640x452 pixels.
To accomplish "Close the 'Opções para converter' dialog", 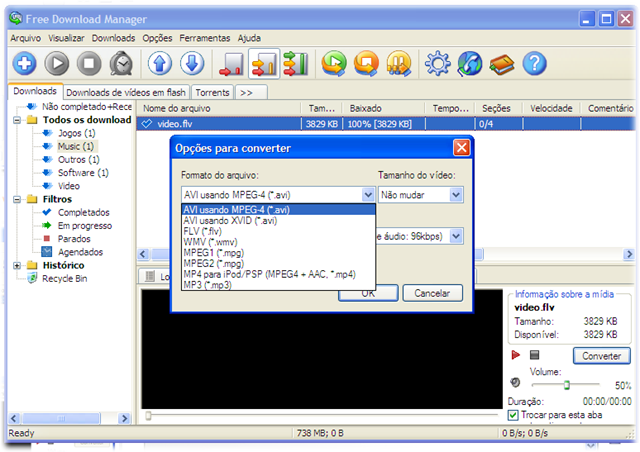I will pyautogui.click(x=462, y=148).
